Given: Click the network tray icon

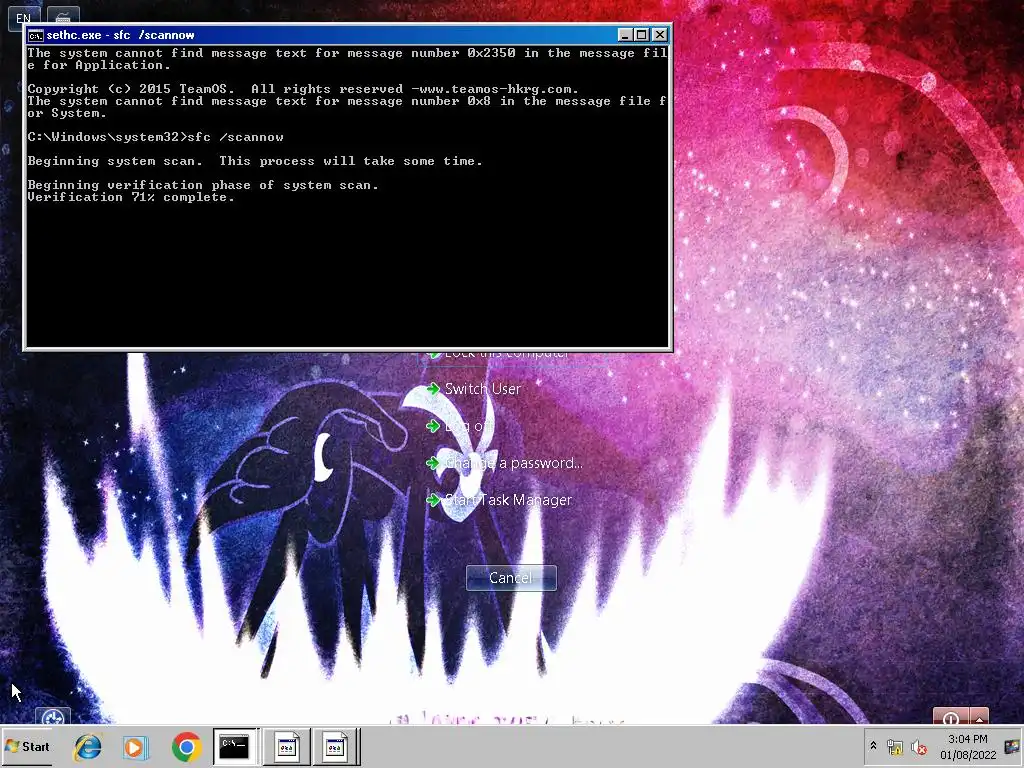Looking at the screenshot, I should click(895, 747).
